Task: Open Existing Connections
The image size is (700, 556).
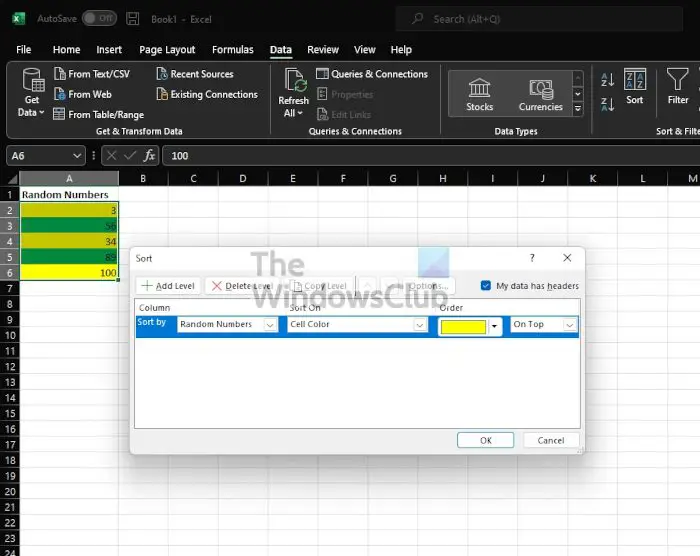Action: tap(207, 94)
